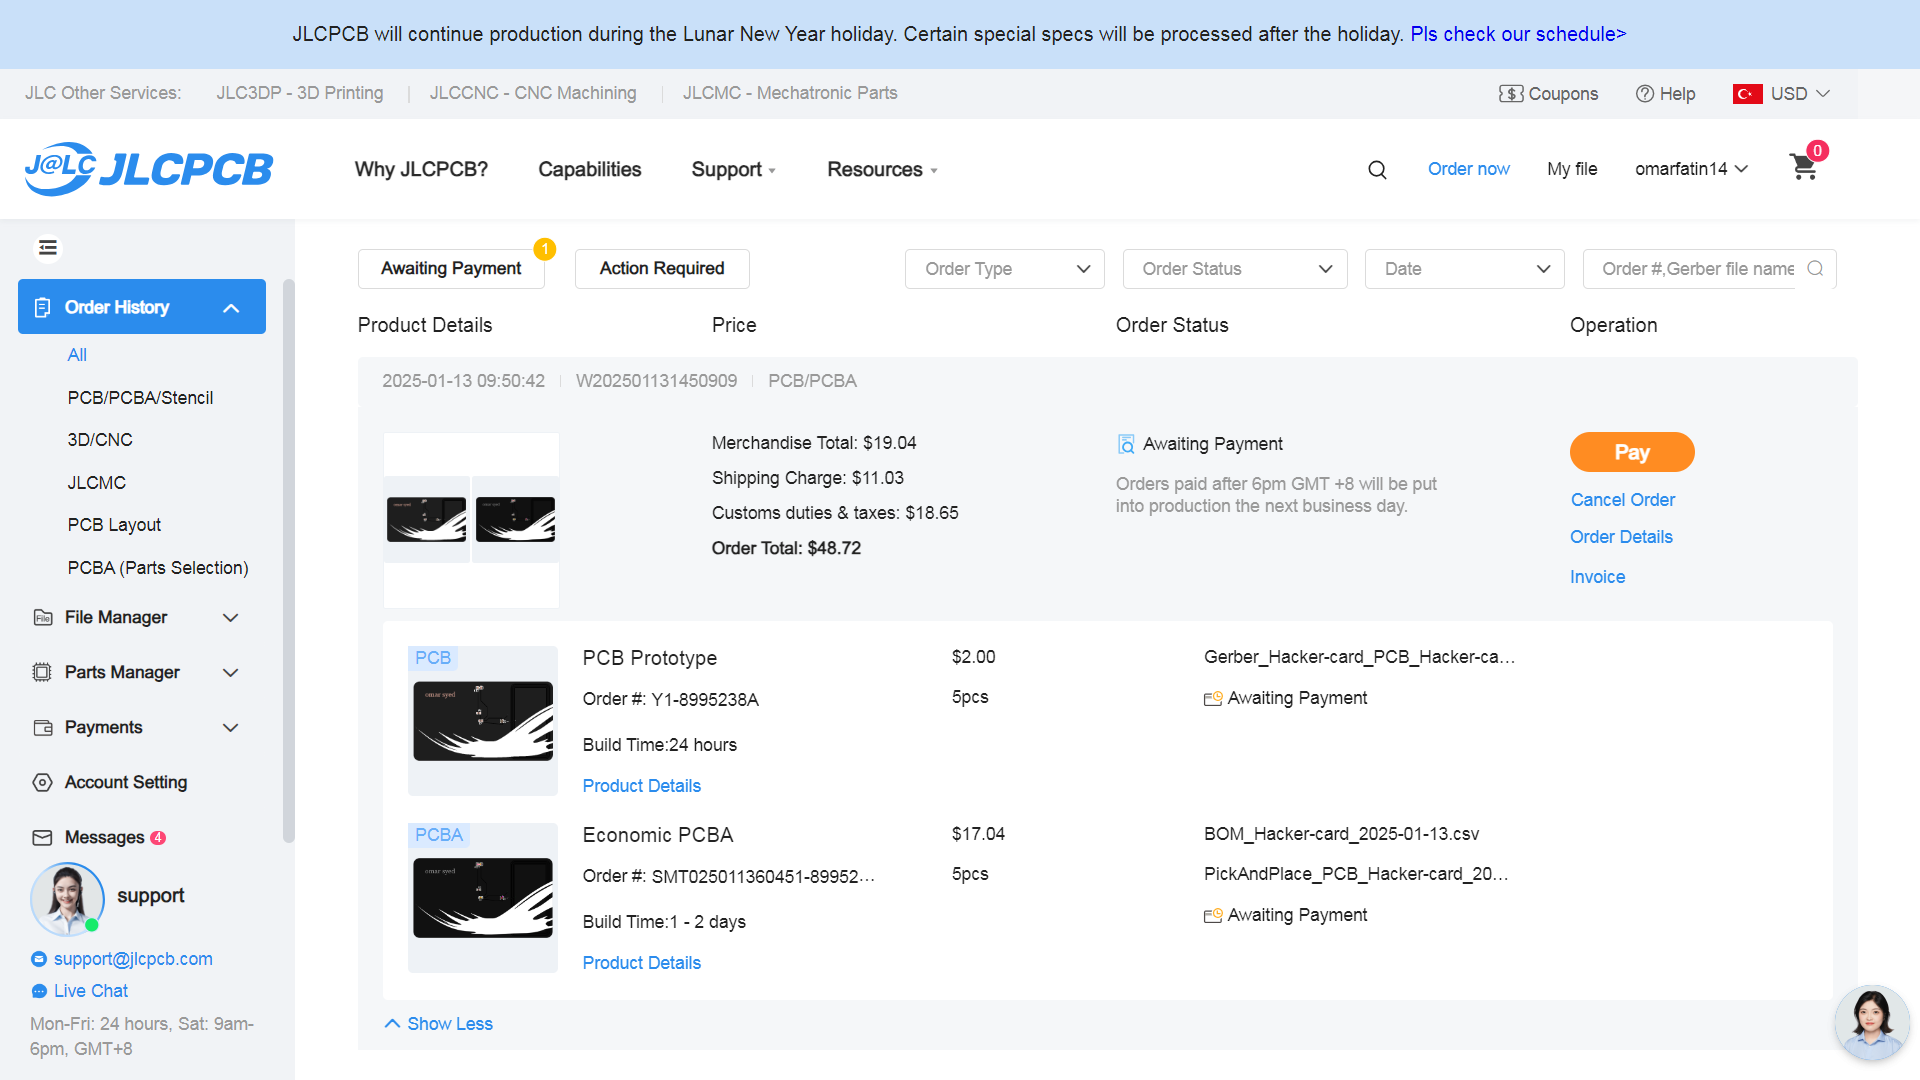Click Order now in header

pos(1468,170)
